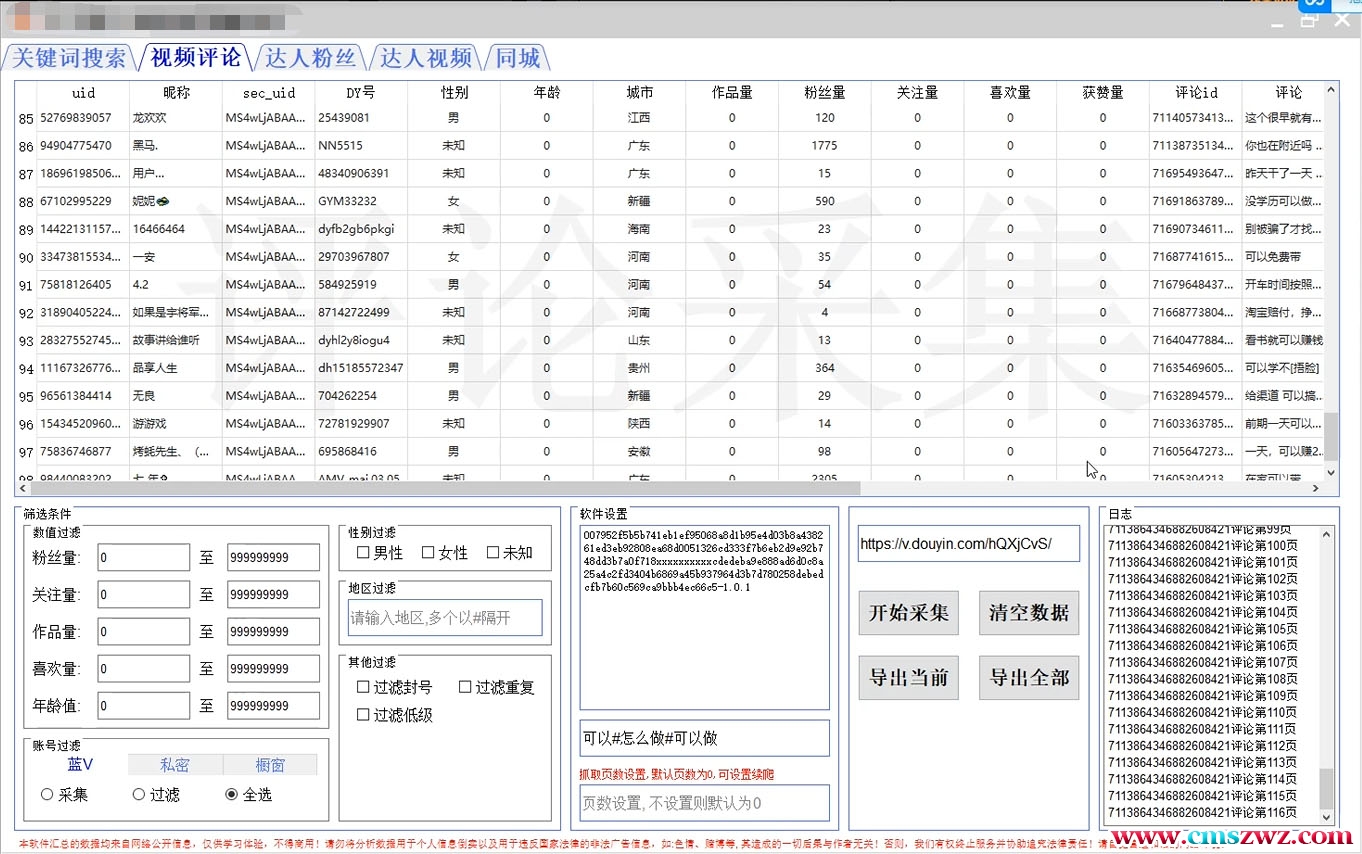Click the 开始采集 button
Viewport: 1362px width, 854px height.
click(x=908, y=613)
